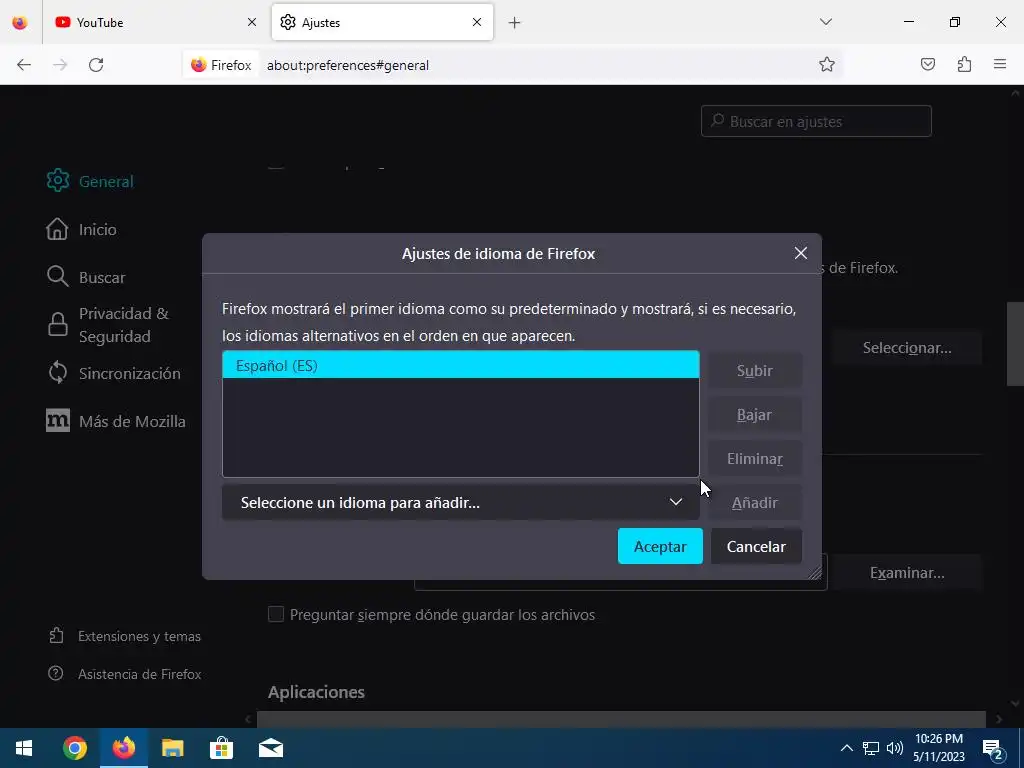The image size is (1024, 768).
Task: Go back with the back arrow
Action: click(24, 65)
